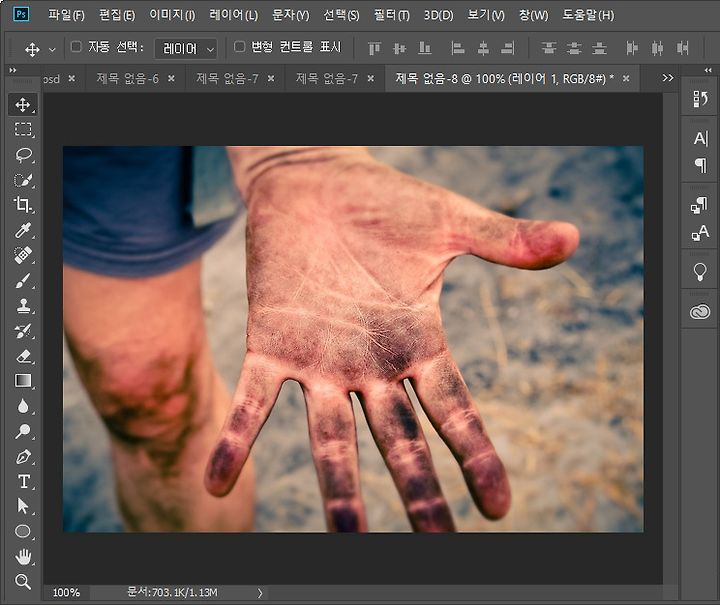Image resolution: width=720 pixels, height=605 pixels.
Task: Select the Path Selection tool
Action: (23, 506)
